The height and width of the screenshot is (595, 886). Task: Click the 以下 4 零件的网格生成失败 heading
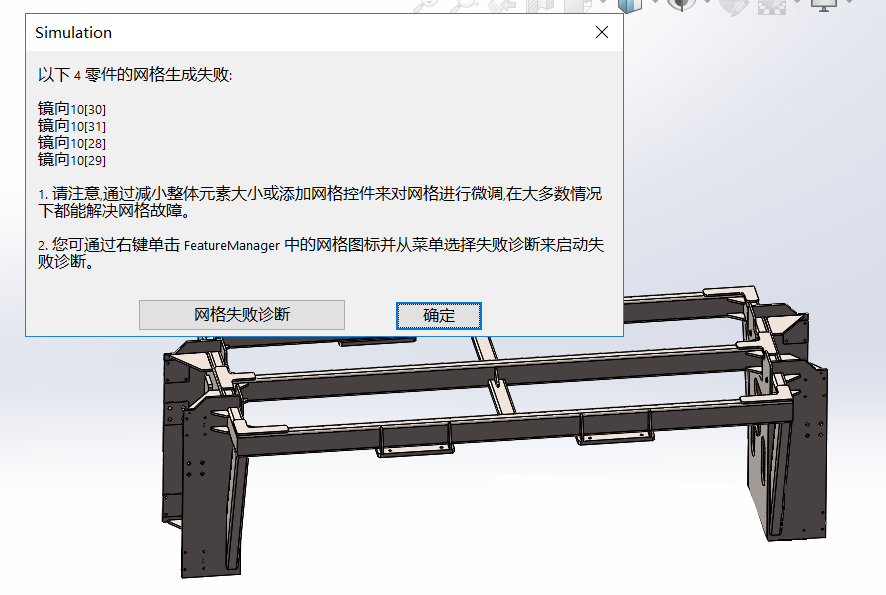[135, 75]
